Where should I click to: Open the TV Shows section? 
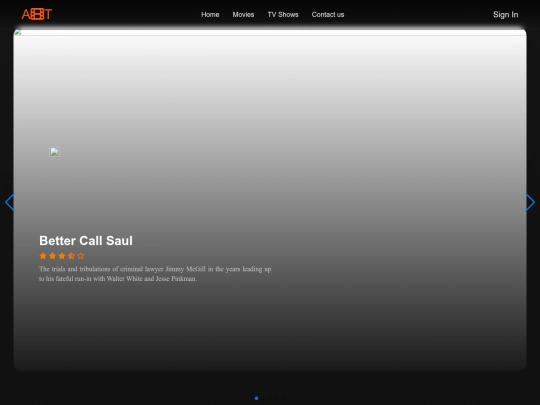point(283,14)
